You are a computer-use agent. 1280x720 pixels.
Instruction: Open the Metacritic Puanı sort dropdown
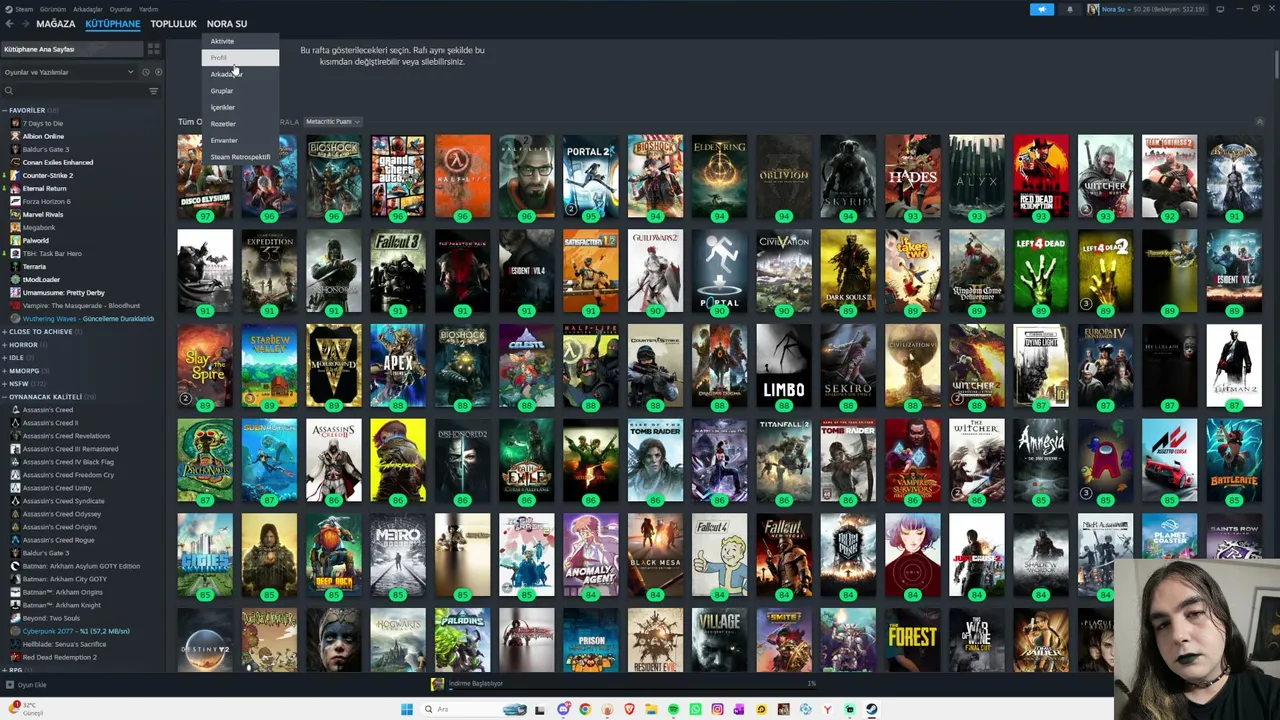[333, 122]
